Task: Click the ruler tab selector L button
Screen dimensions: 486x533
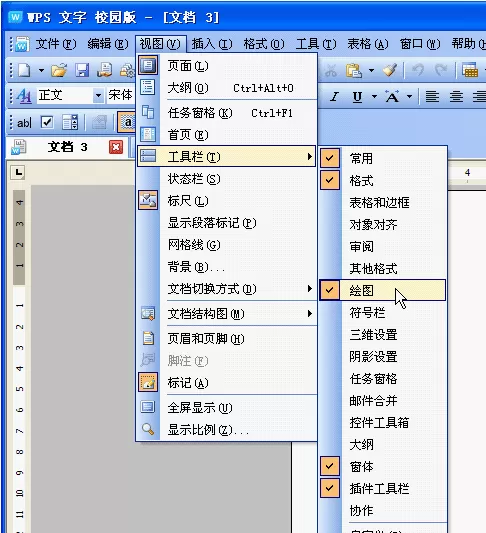Action: tap(18, 172)
